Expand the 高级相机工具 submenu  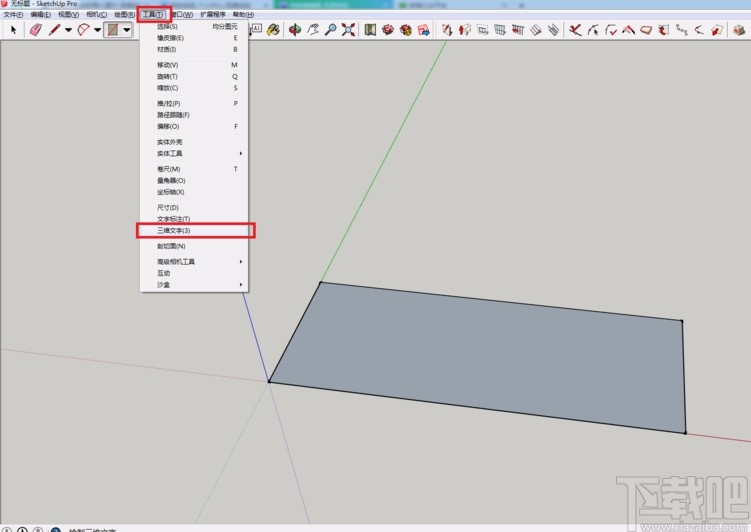click(194, 261)
